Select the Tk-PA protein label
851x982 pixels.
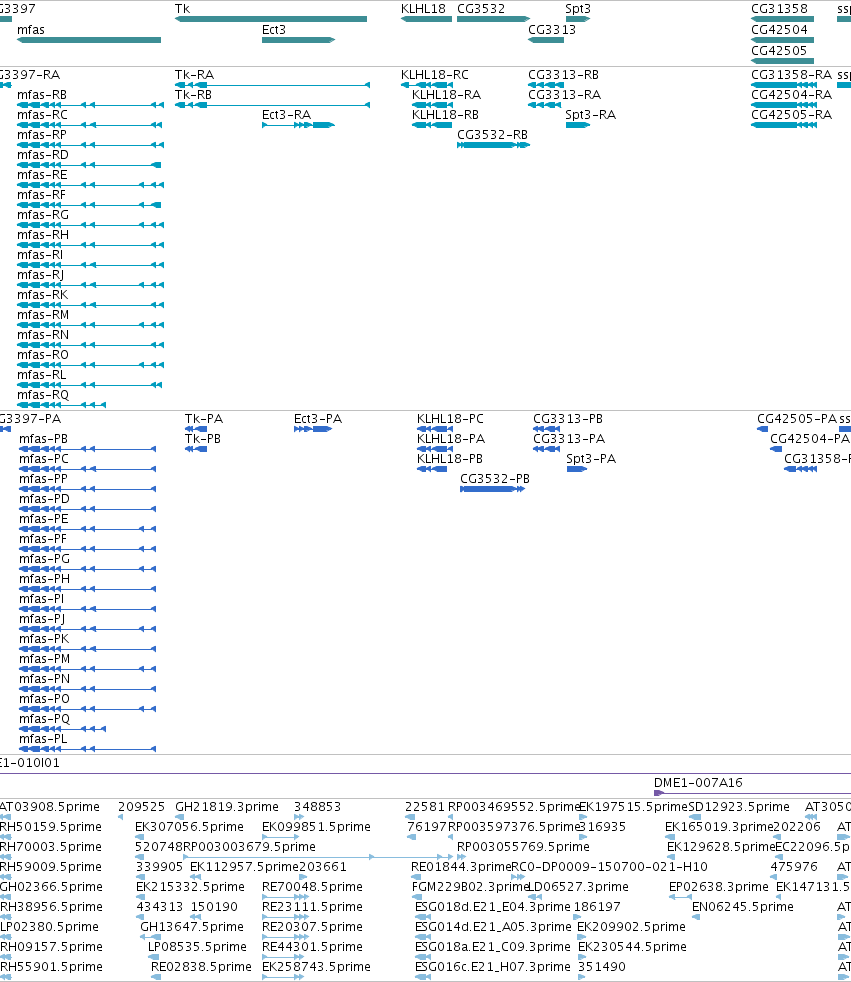click(x=204, y=418)
